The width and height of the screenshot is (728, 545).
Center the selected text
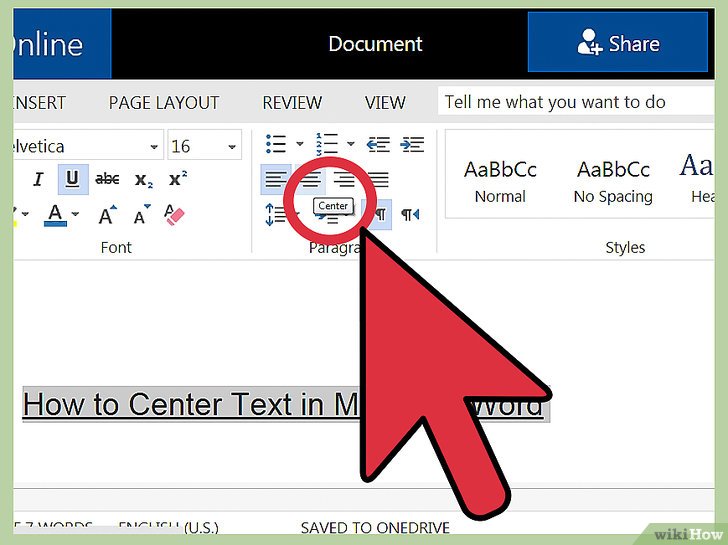[311, 179]
